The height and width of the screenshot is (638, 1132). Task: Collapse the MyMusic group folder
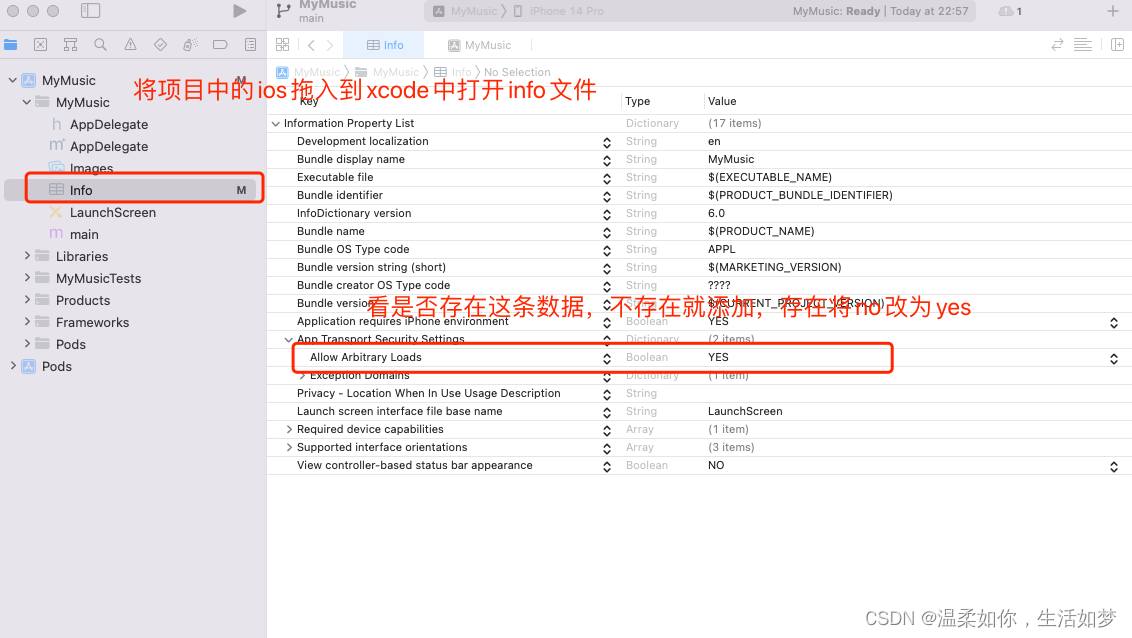coord(27,102)
